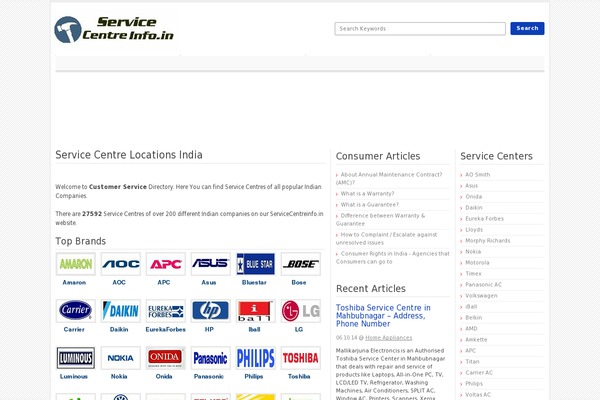This screenshot has width=600, height=400.
Task: Open Onida in Service Centers sidebar
Action: 473,197
